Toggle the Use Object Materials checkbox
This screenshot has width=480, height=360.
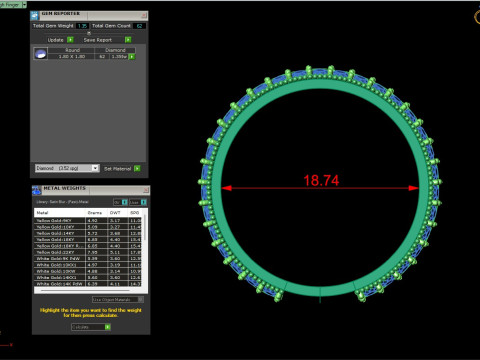click(141, 299)
